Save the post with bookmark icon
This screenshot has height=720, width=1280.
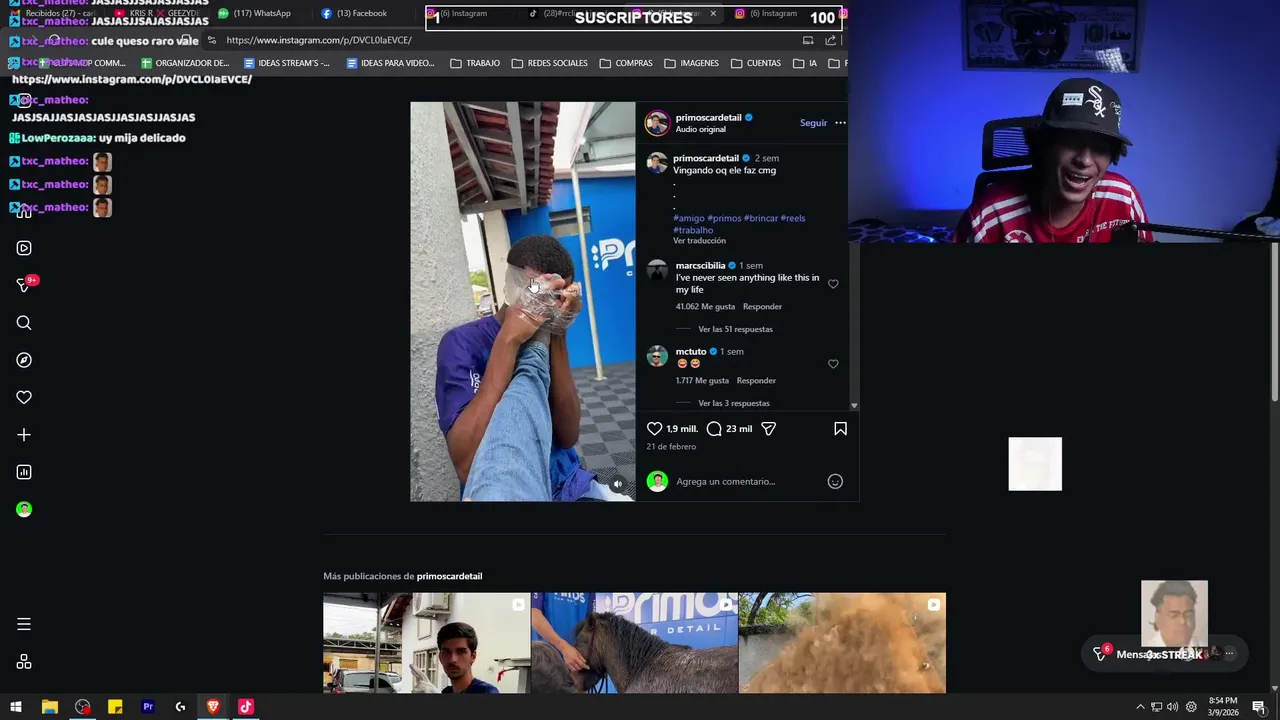pos(840,428)
